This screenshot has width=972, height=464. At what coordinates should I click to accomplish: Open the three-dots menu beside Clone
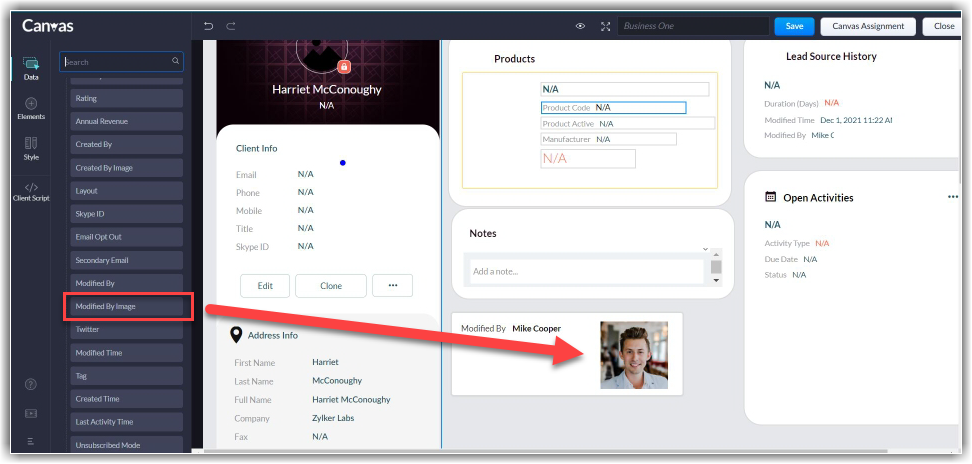392,285
